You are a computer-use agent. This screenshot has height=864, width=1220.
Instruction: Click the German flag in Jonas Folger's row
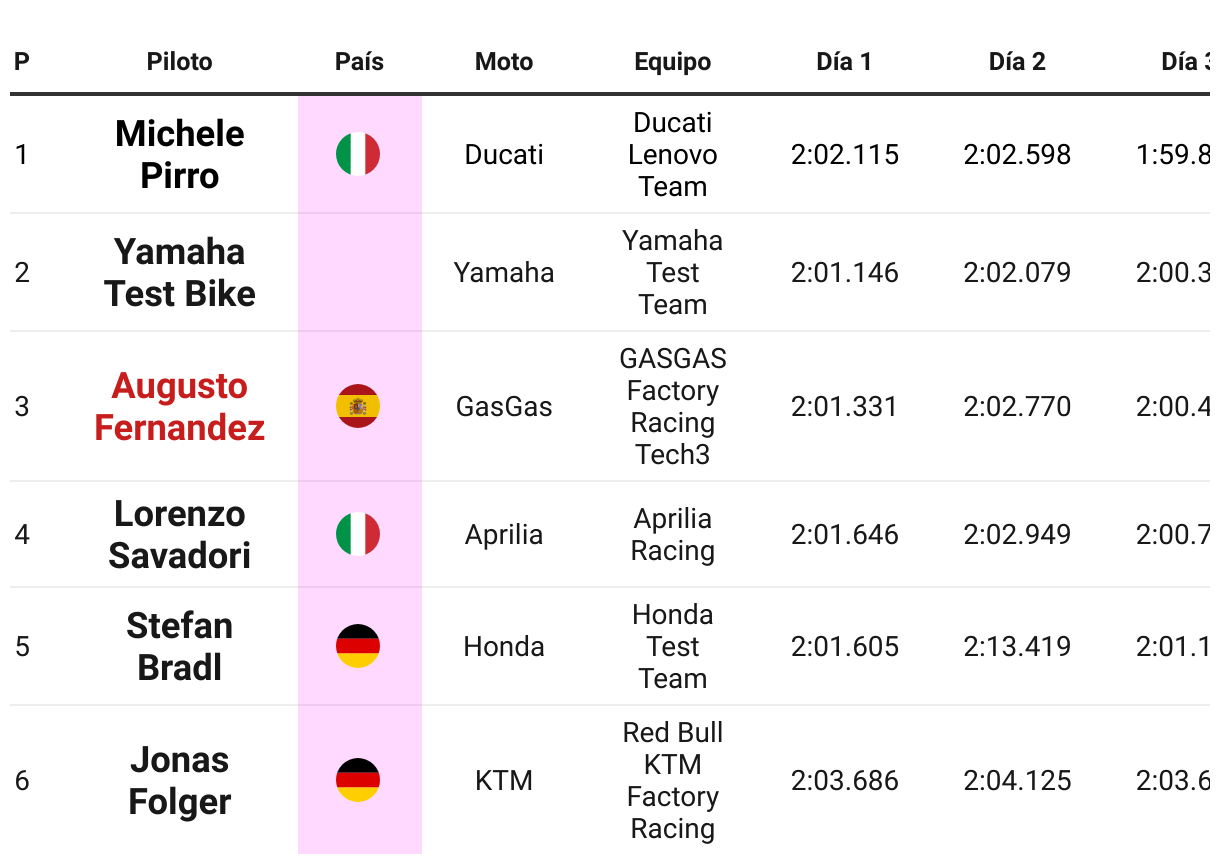pyautogui.click(x=358, y=780)
